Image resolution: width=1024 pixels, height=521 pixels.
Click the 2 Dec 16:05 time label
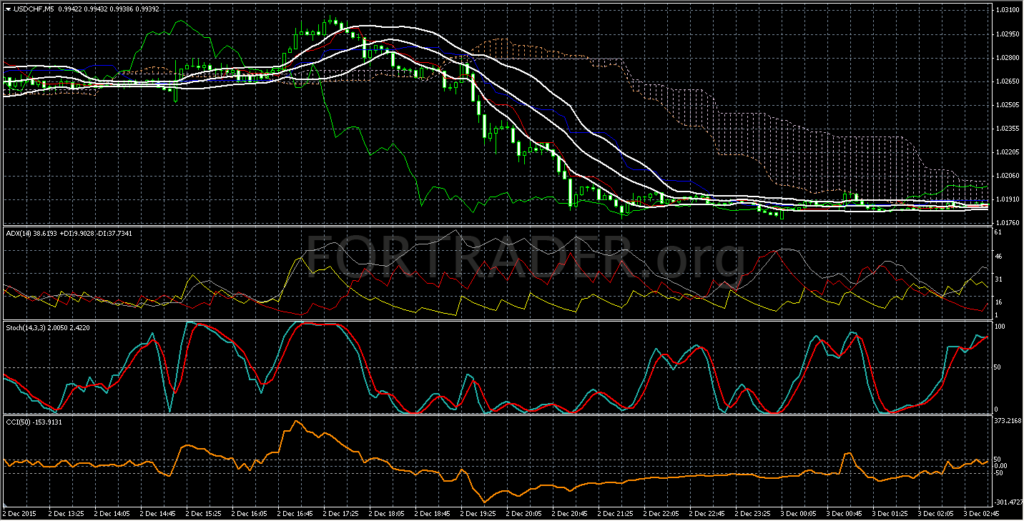click(x=251, y=514)
